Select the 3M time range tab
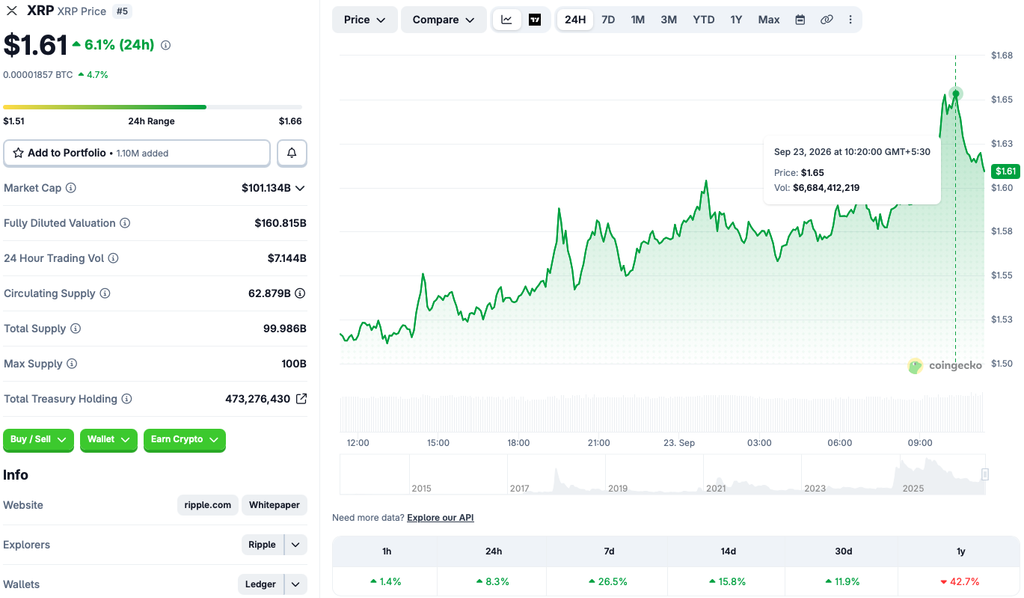This screenshot has height=598, width=1024. pos(669,20)
